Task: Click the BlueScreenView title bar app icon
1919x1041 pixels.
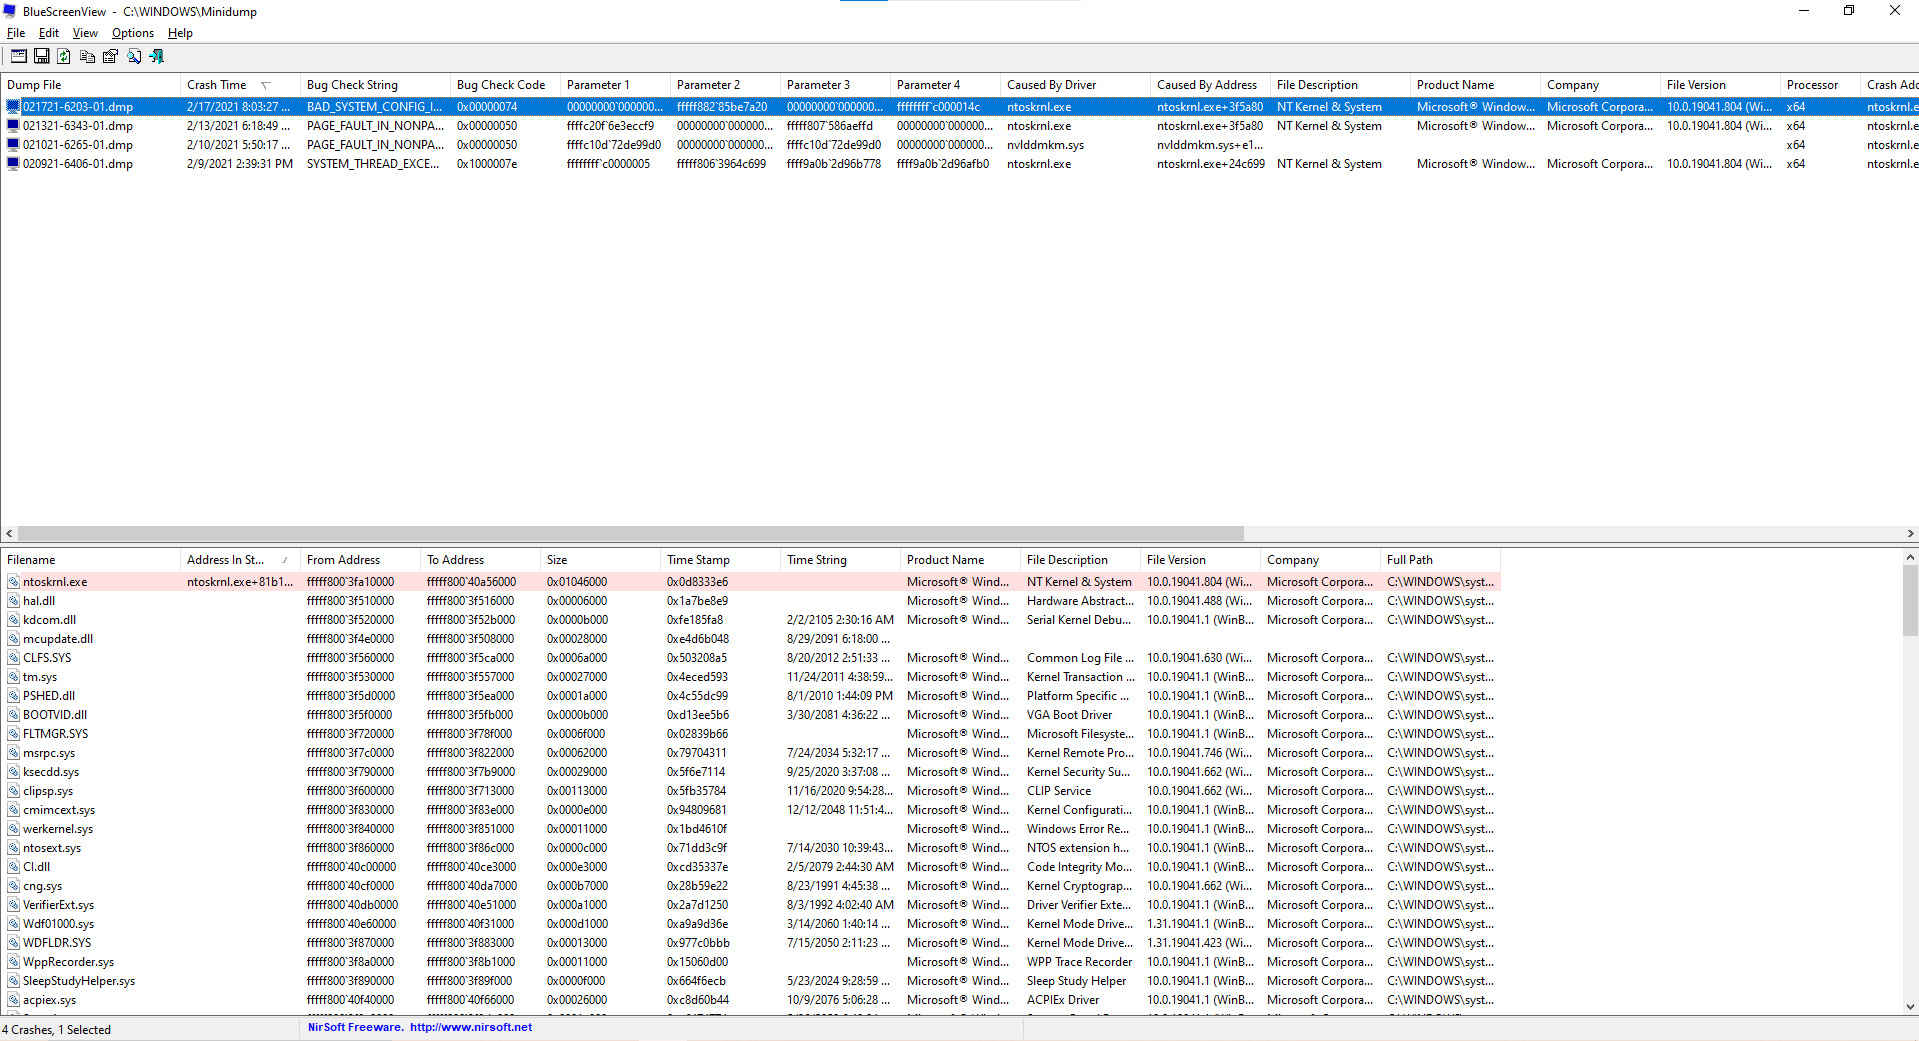Action: pos(10,12)
